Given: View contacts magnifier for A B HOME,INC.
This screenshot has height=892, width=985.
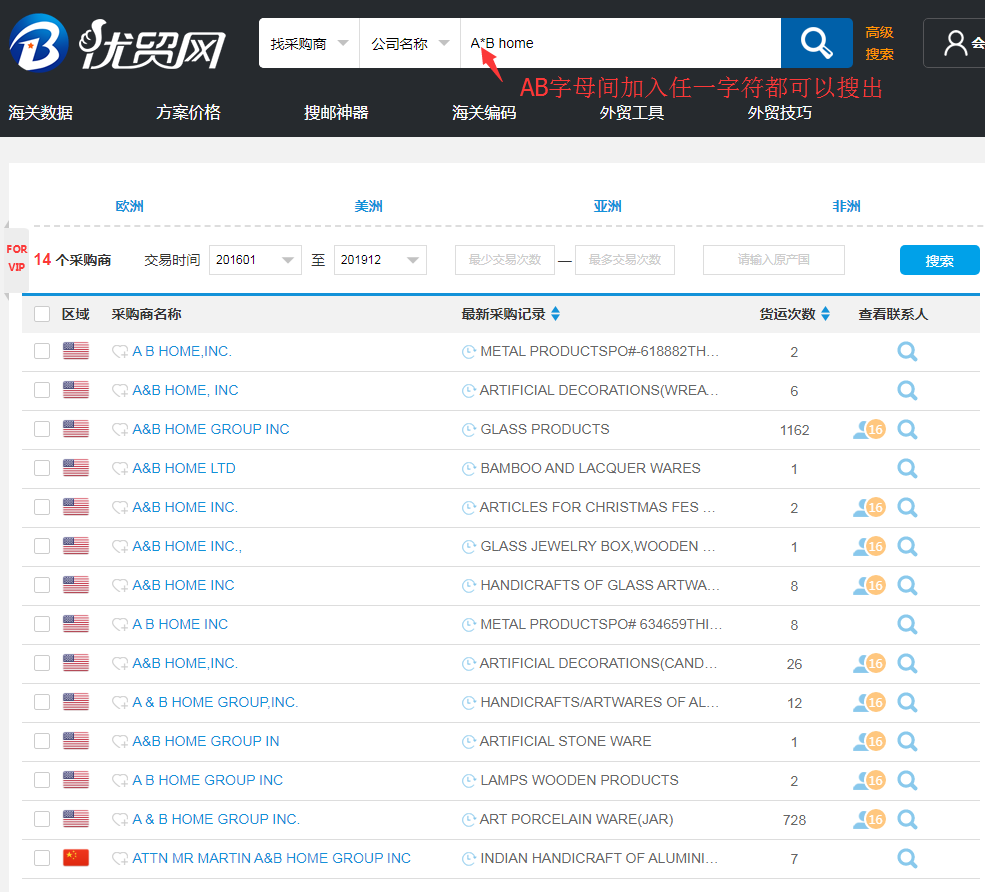Looking at the screenshot, I should pyautogui.click(x=907, y=351).
